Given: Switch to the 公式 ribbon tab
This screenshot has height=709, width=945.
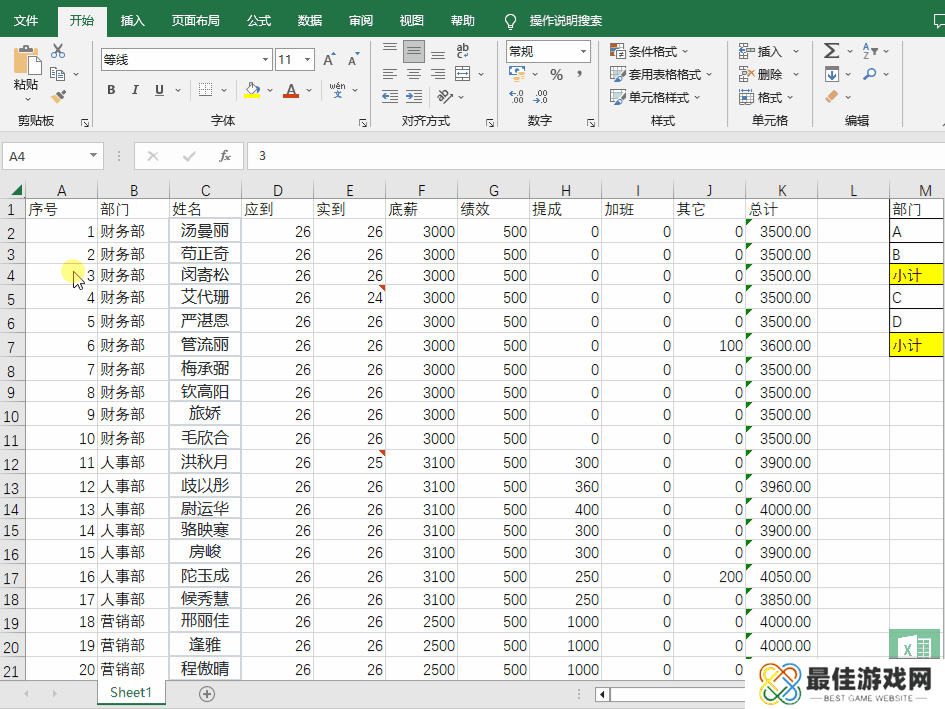Looking at the screenshot, I should pos(258,20).
